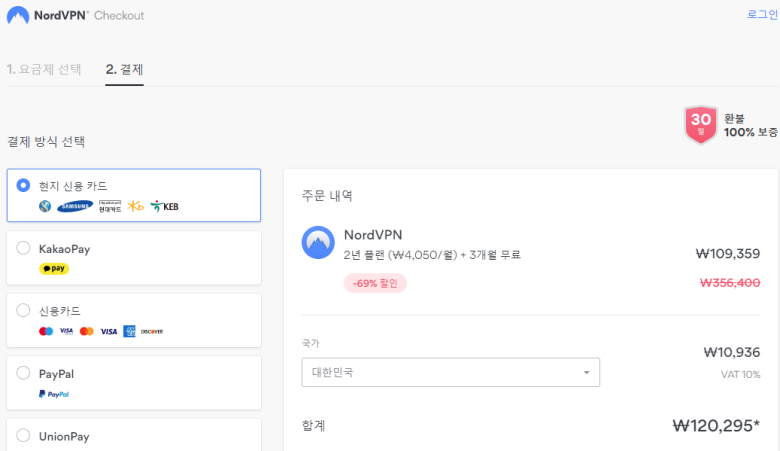780x451 pixels.
Task: Click the 로그인 login link
Action: click(x=763, y=14)
